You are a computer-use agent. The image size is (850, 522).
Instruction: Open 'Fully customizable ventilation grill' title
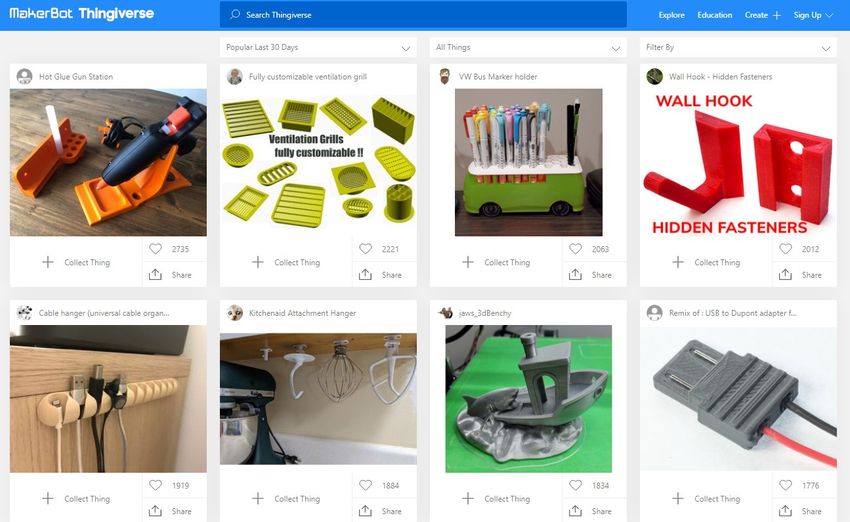308,77
